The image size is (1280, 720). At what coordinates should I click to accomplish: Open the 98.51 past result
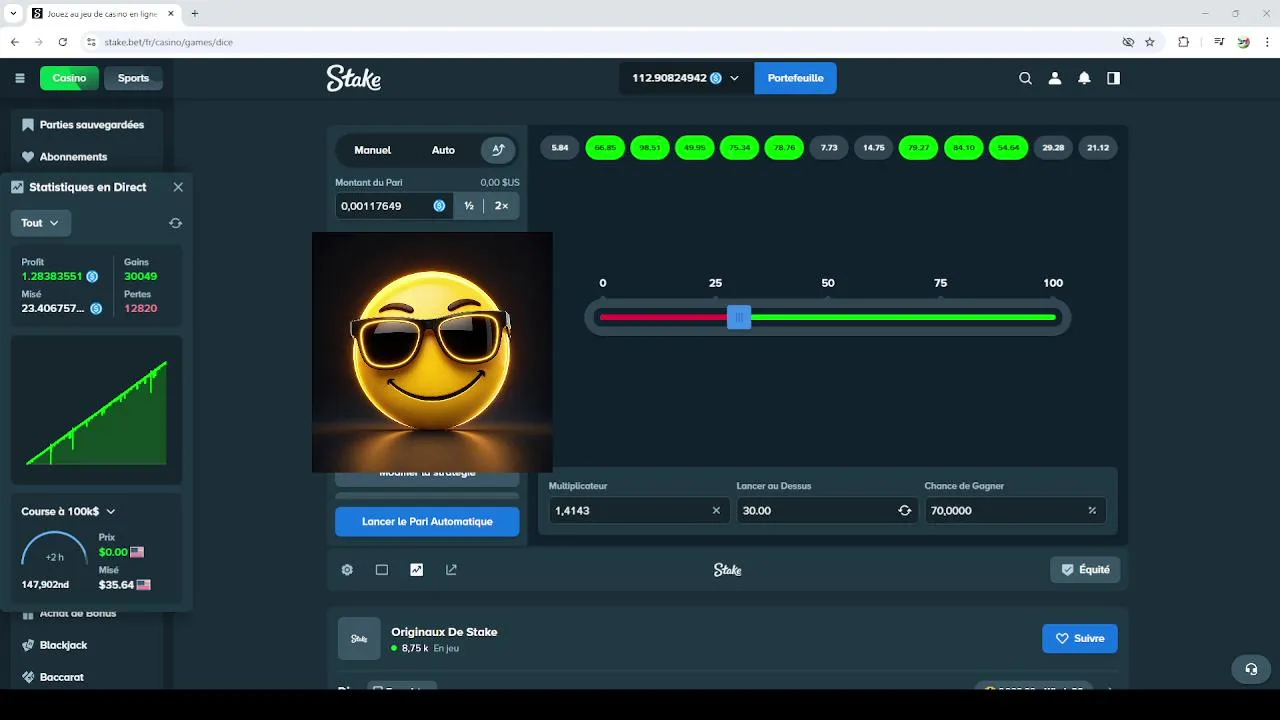pos(650,148)
